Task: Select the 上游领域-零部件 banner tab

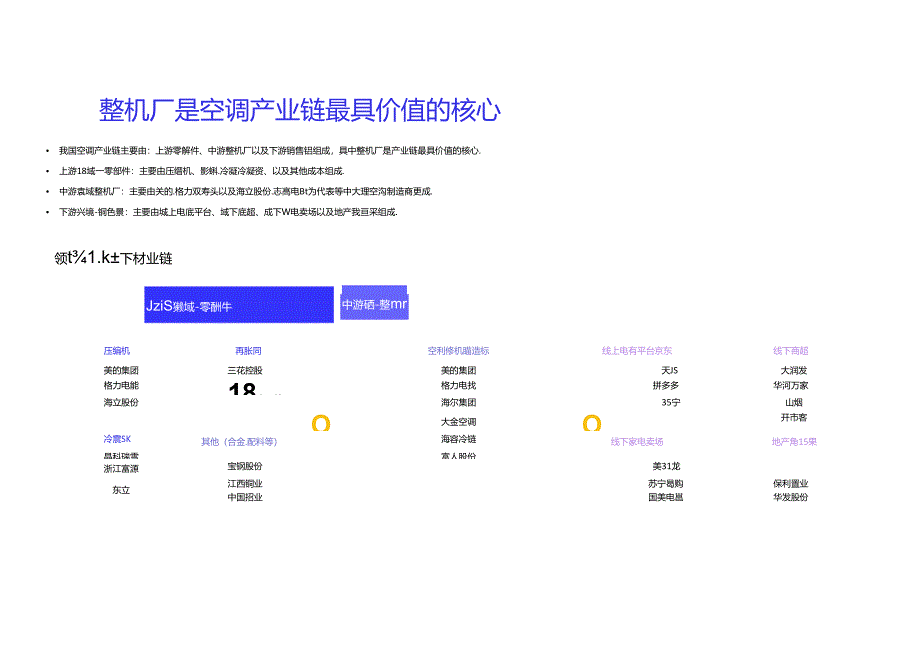Action: point(238,305)
